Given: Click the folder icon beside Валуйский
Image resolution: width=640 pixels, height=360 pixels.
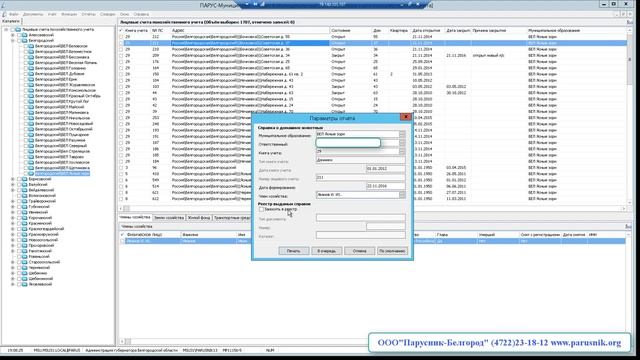Looking at the screenshot, I should (24, 184).
